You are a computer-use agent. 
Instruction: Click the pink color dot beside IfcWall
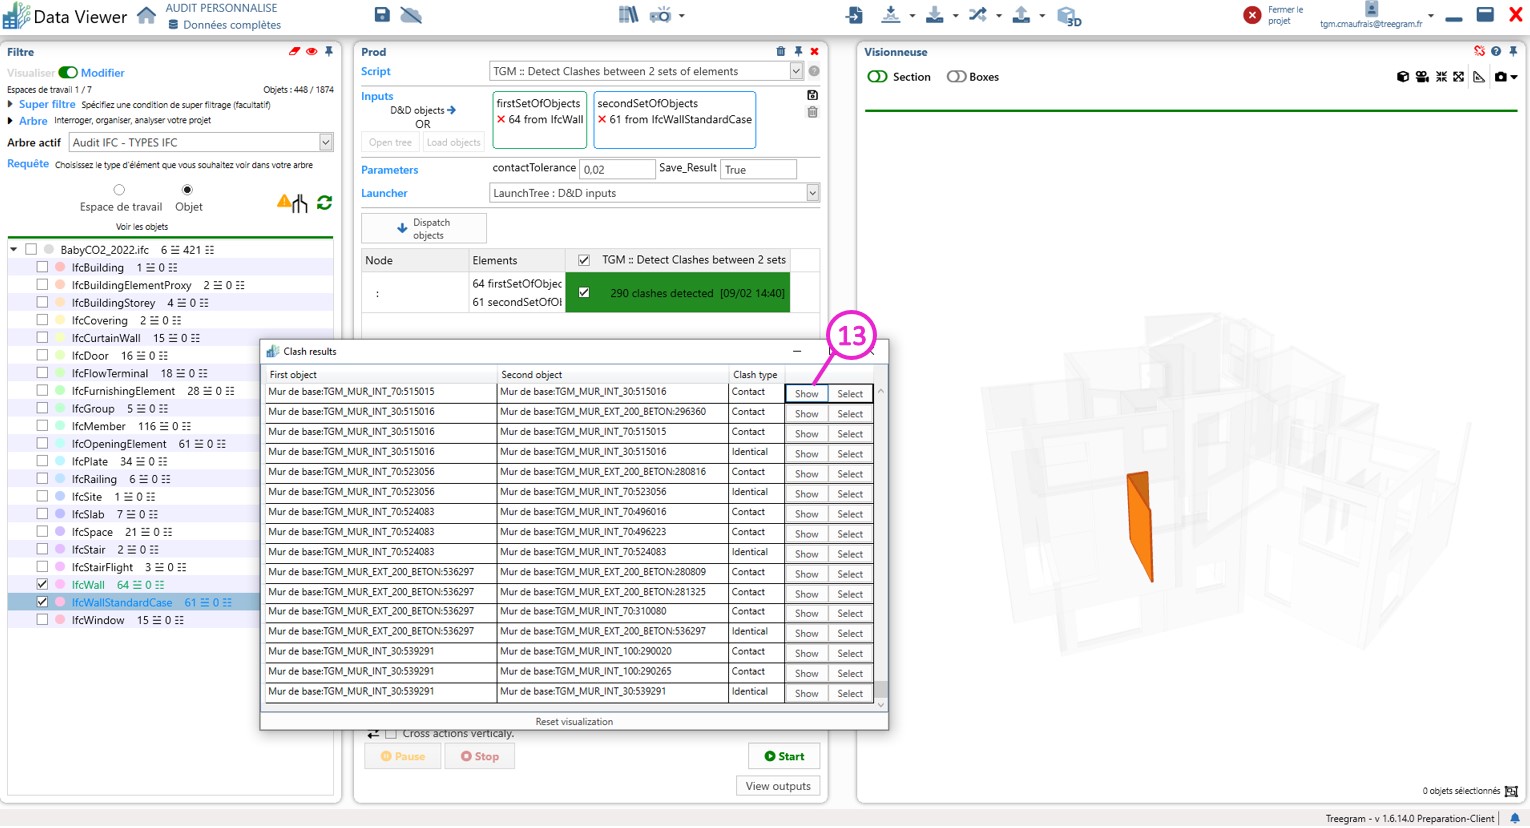(x=60, y=585)
